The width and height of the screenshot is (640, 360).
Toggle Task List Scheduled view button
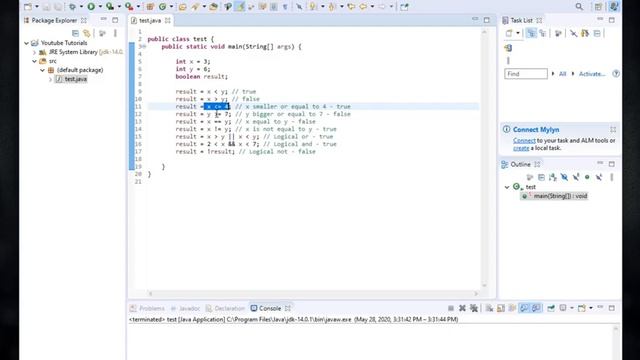pyautogui.click(x=542, y=33)
